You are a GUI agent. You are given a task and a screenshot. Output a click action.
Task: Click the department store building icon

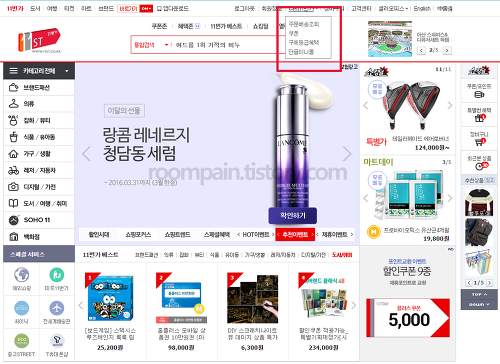(13, 237)
